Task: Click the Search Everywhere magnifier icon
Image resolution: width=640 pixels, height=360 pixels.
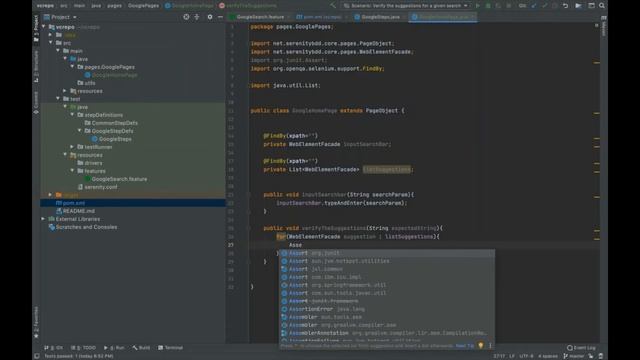Action: 602,6
